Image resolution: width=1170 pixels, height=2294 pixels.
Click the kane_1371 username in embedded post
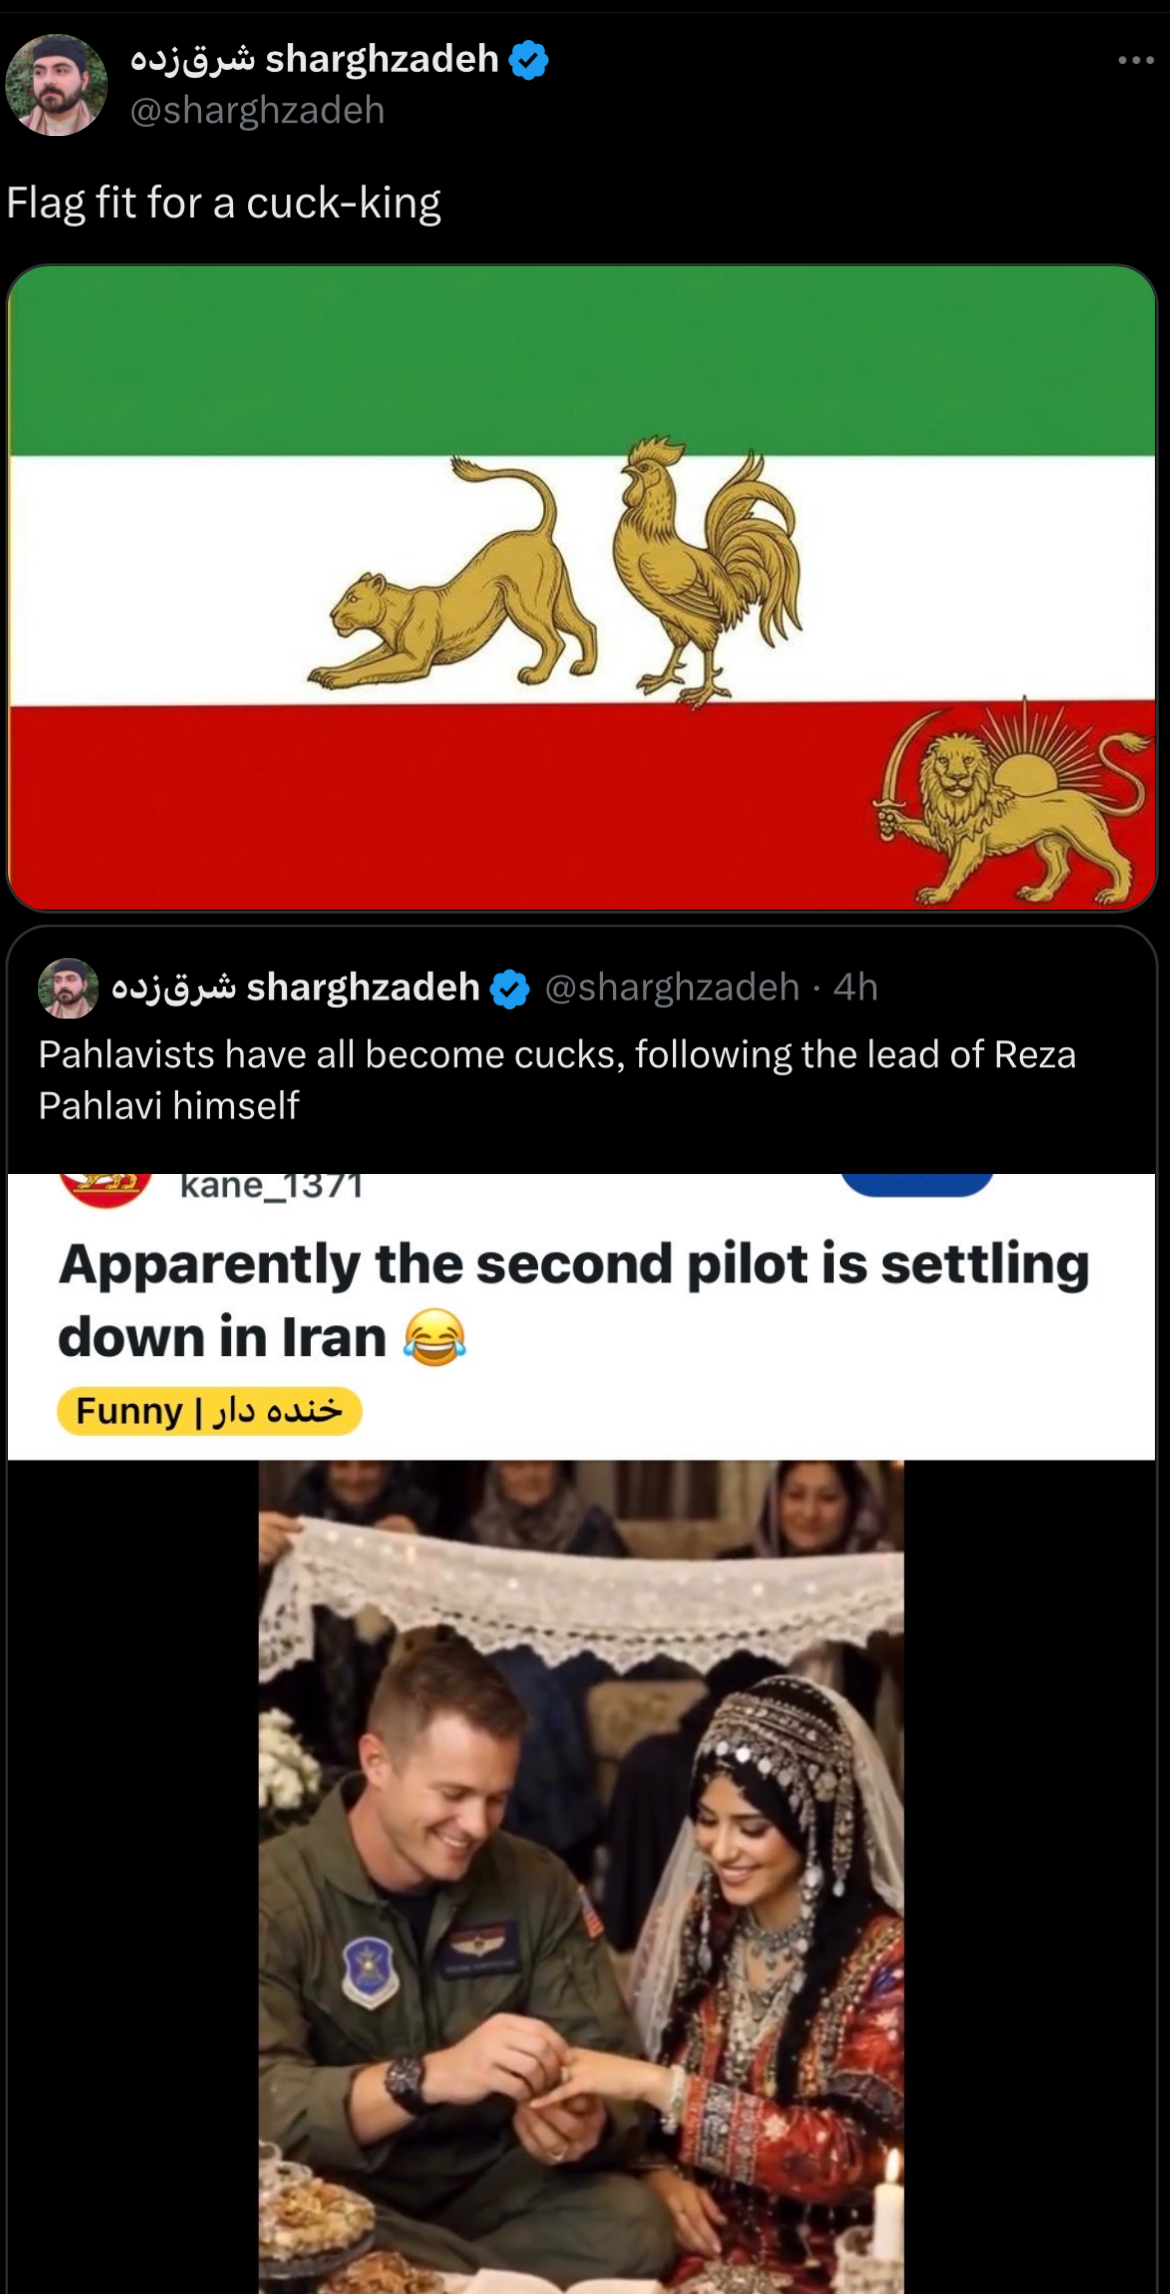pos(271,1185)
